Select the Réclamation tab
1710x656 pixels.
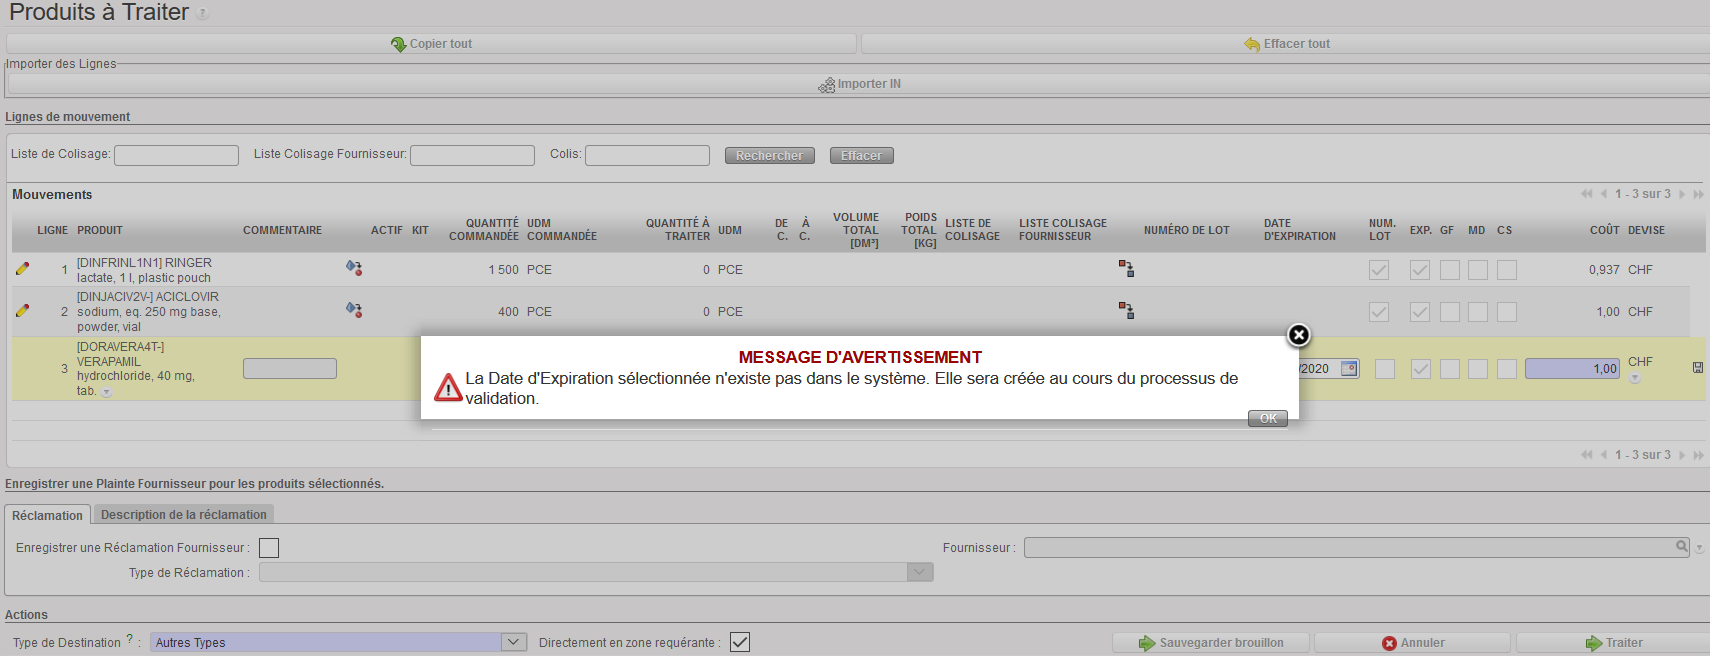point(47,515)
